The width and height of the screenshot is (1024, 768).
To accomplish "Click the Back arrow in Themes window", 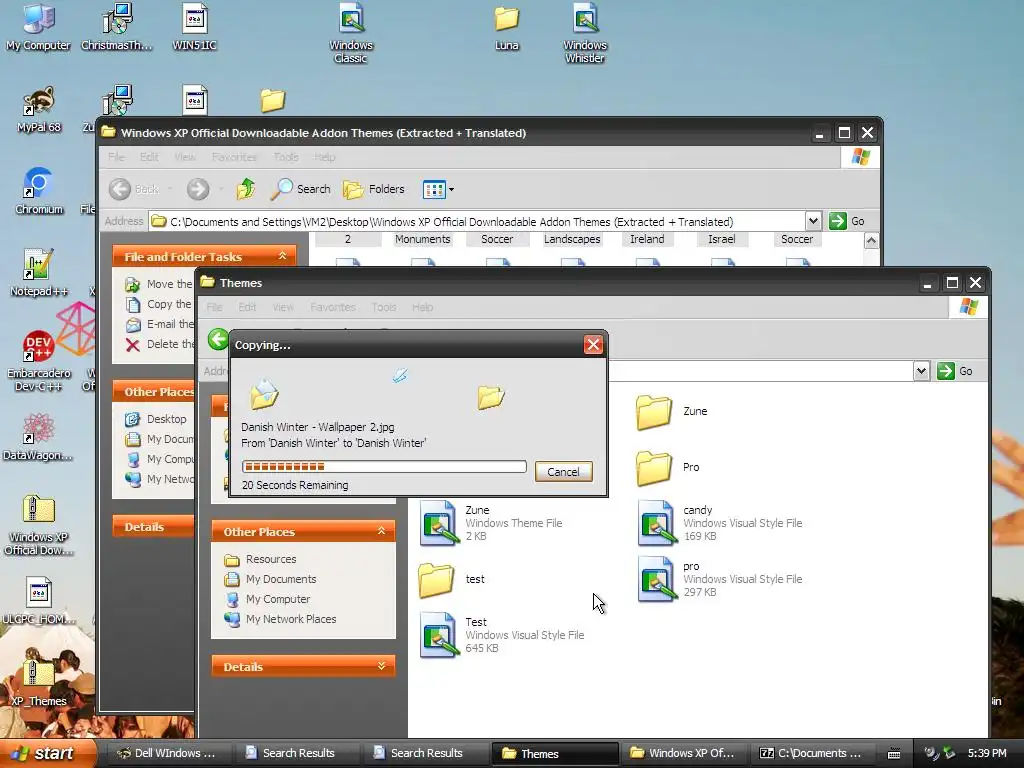I will 218,340.
